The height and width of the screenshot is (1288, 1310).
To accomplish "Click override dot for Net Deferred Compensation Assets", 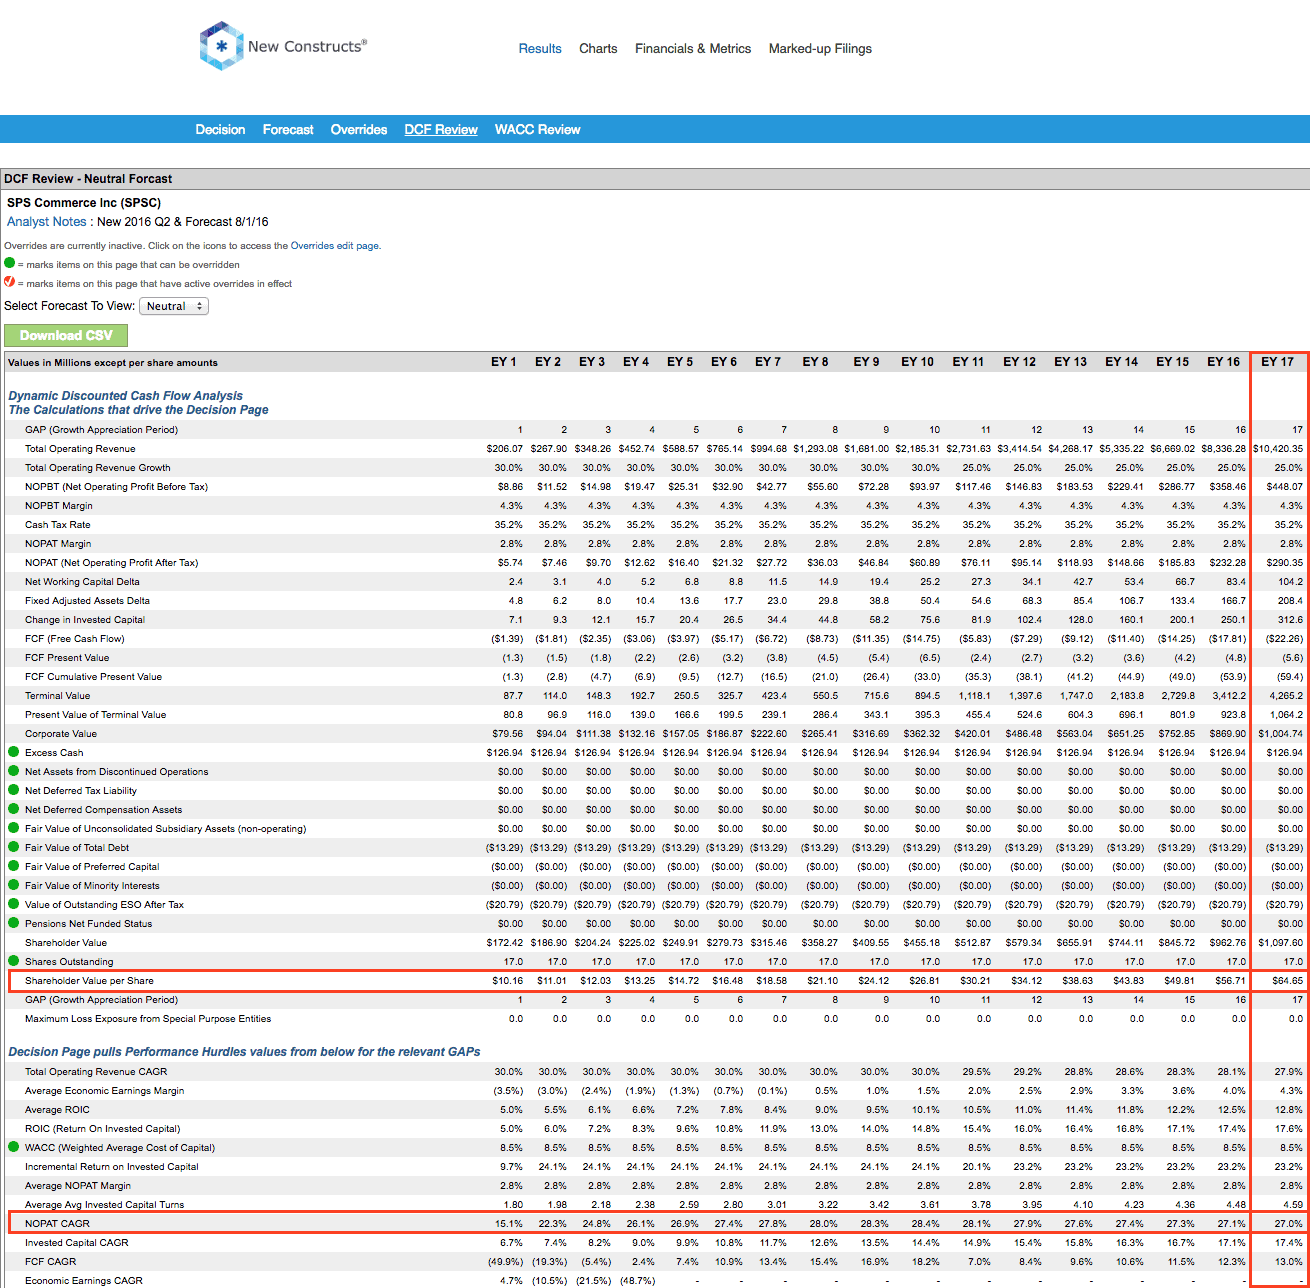I will (x=13, y=809).
